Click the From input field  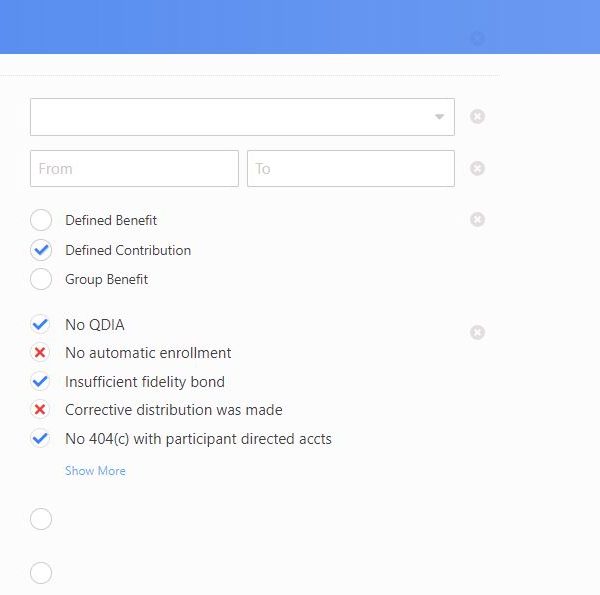(134, 168)
